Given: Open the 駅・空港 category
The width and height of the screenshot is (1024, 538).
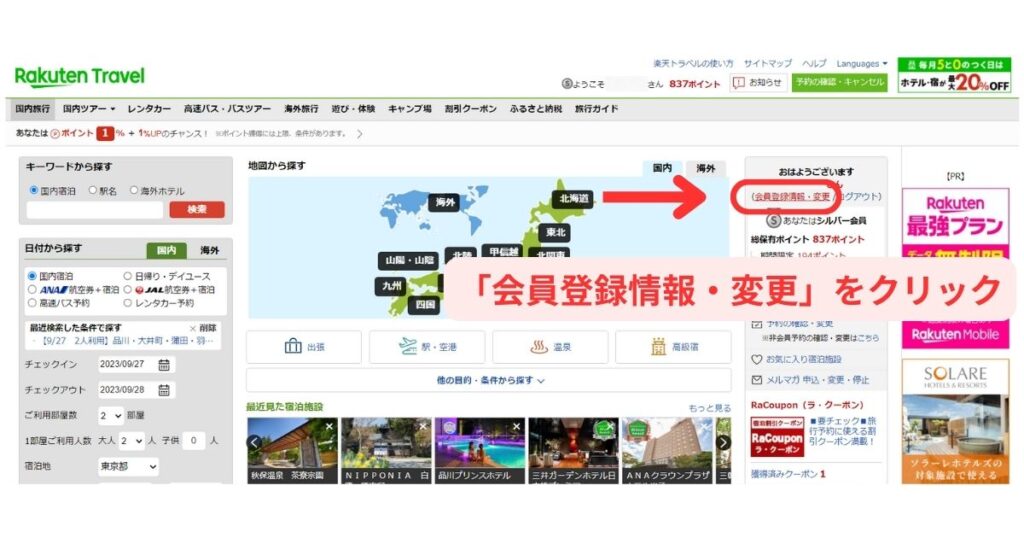Looking at the screenshot, I should [x=427, y=347].
